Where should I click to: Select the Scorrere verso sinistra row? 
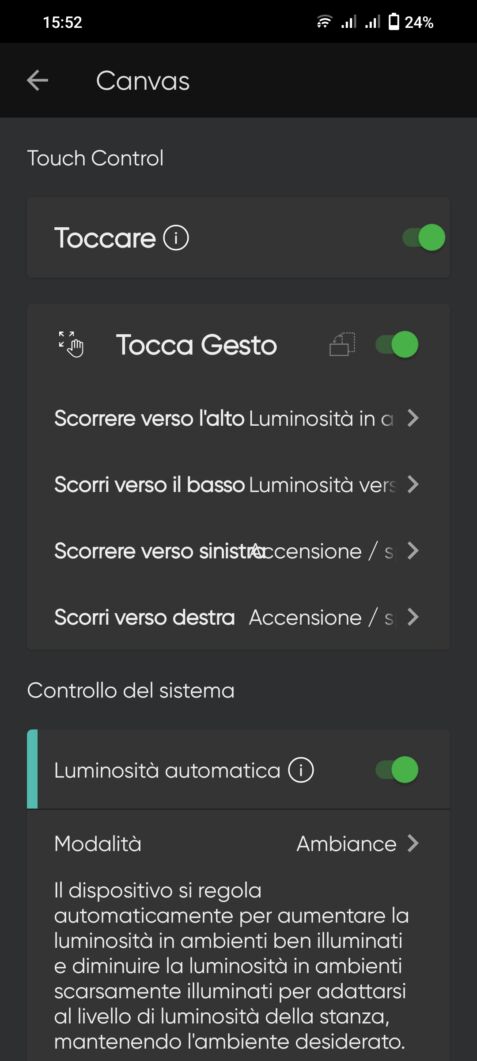pos(238,551)
